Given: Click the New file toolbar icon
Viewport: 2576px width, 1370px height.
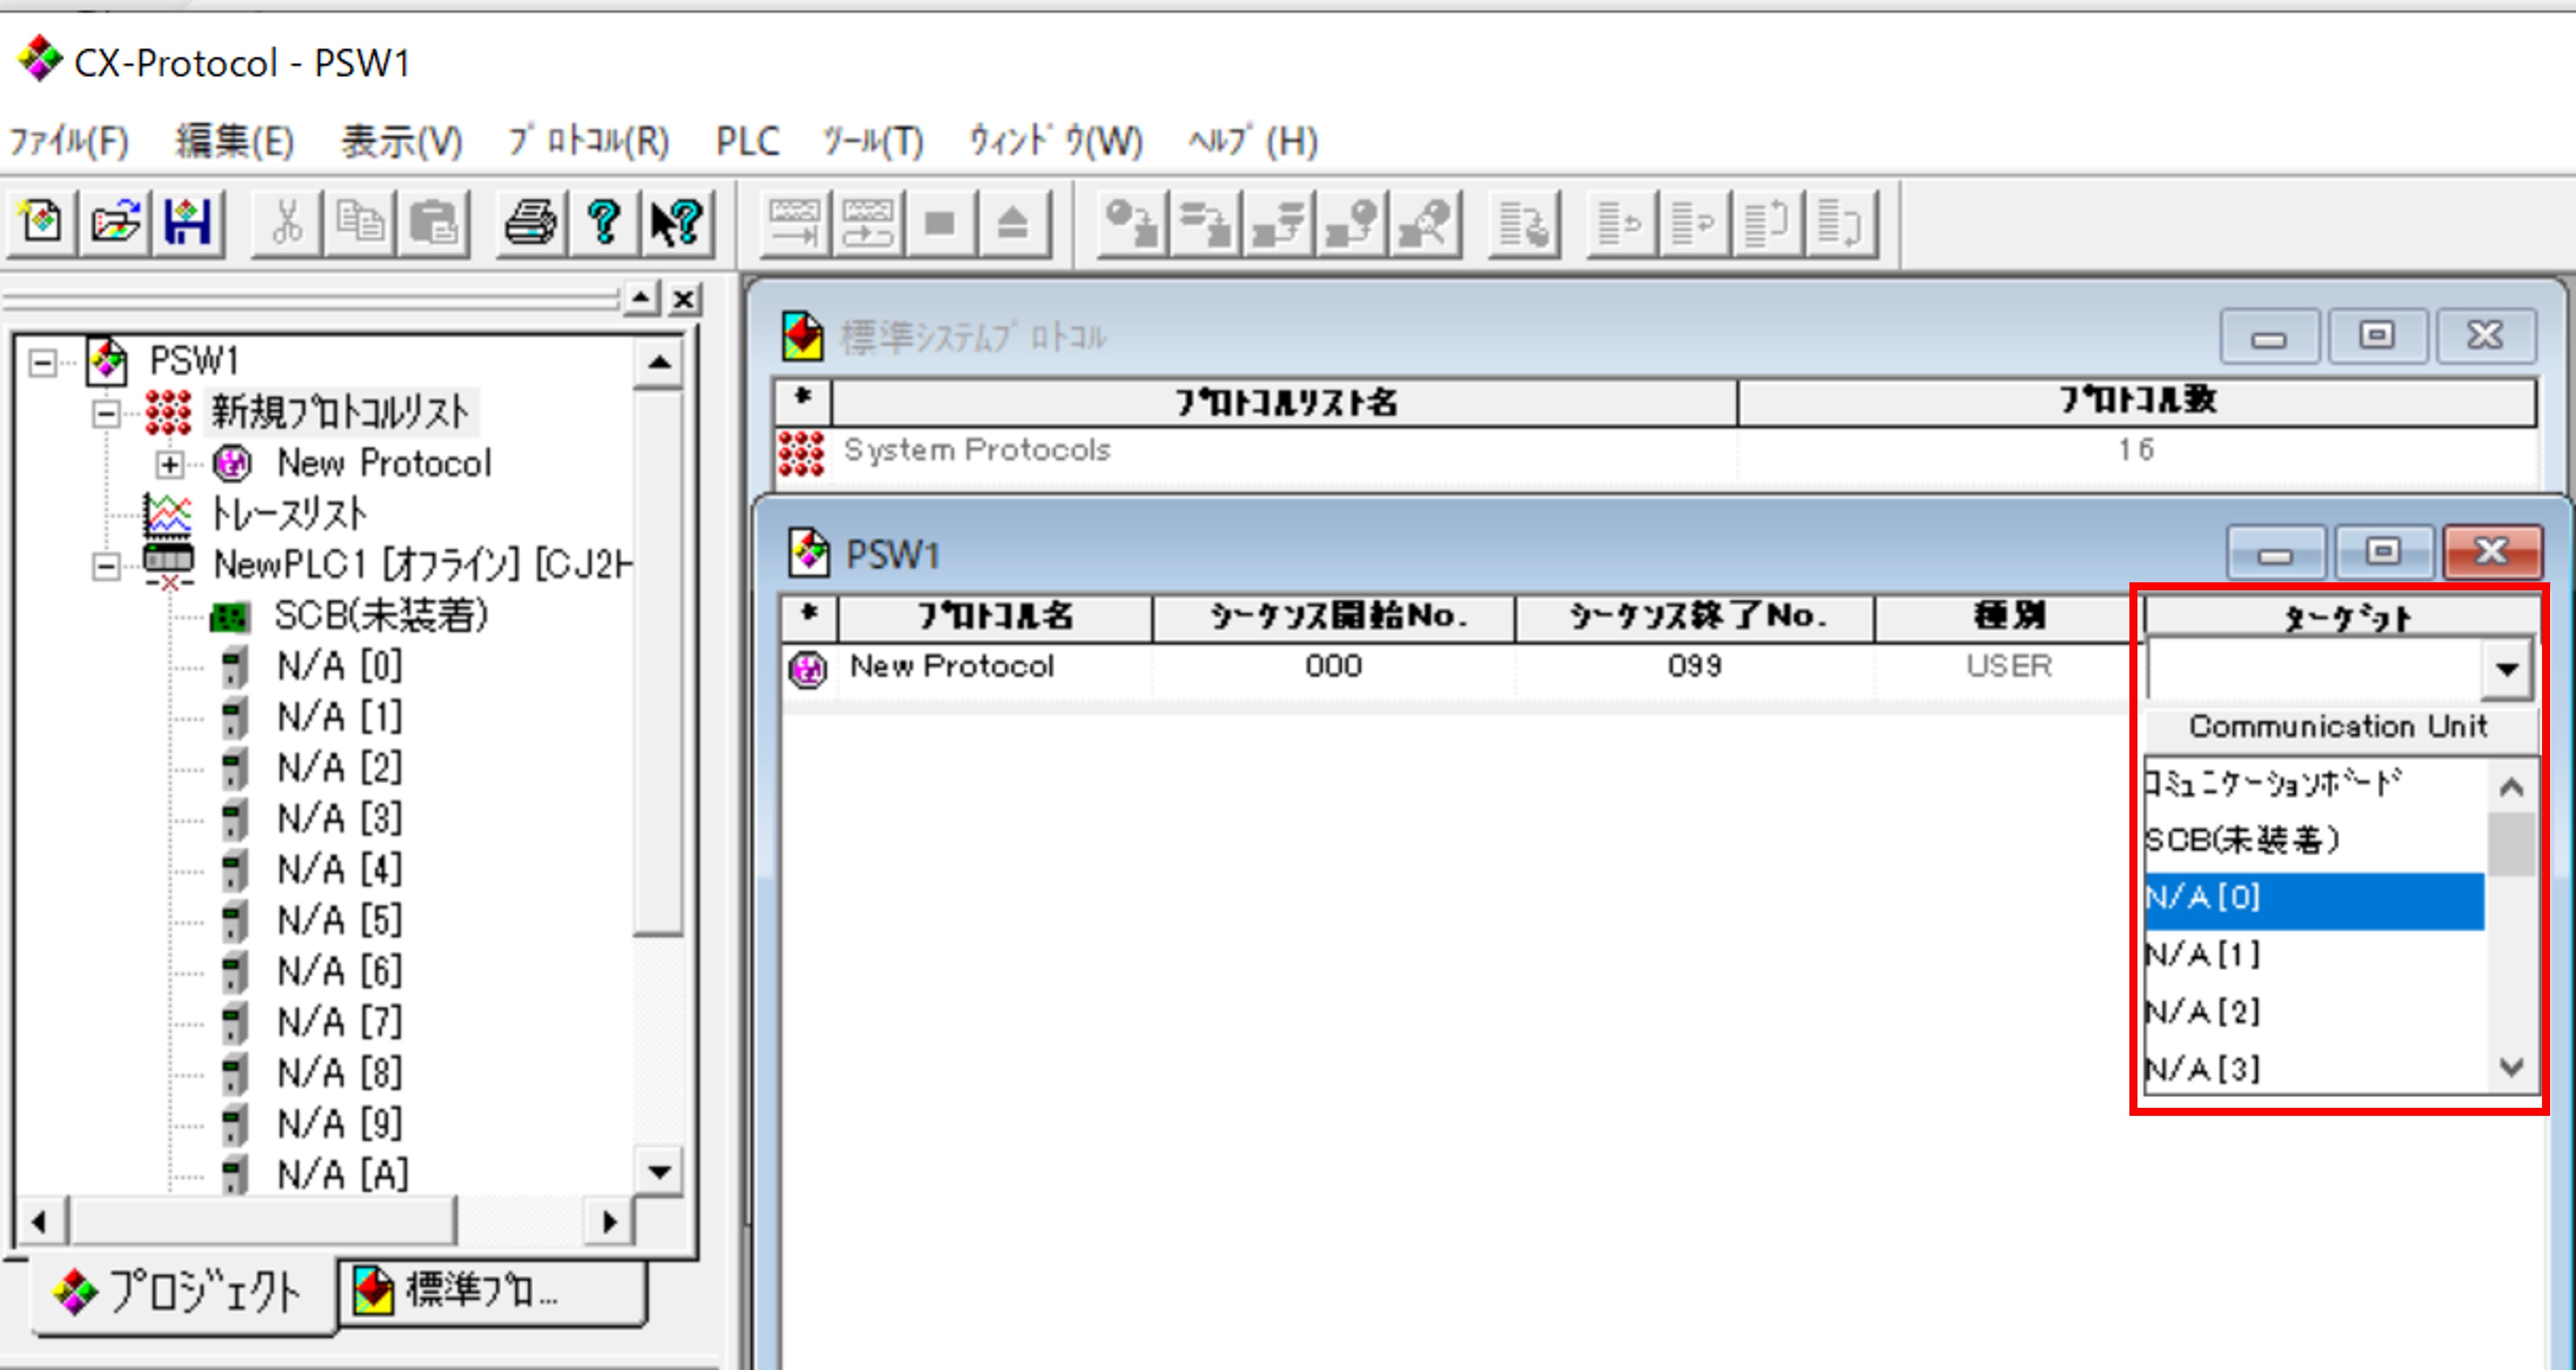Looking at the screenshot, I should pyautogui.click(x=41, y=221).
